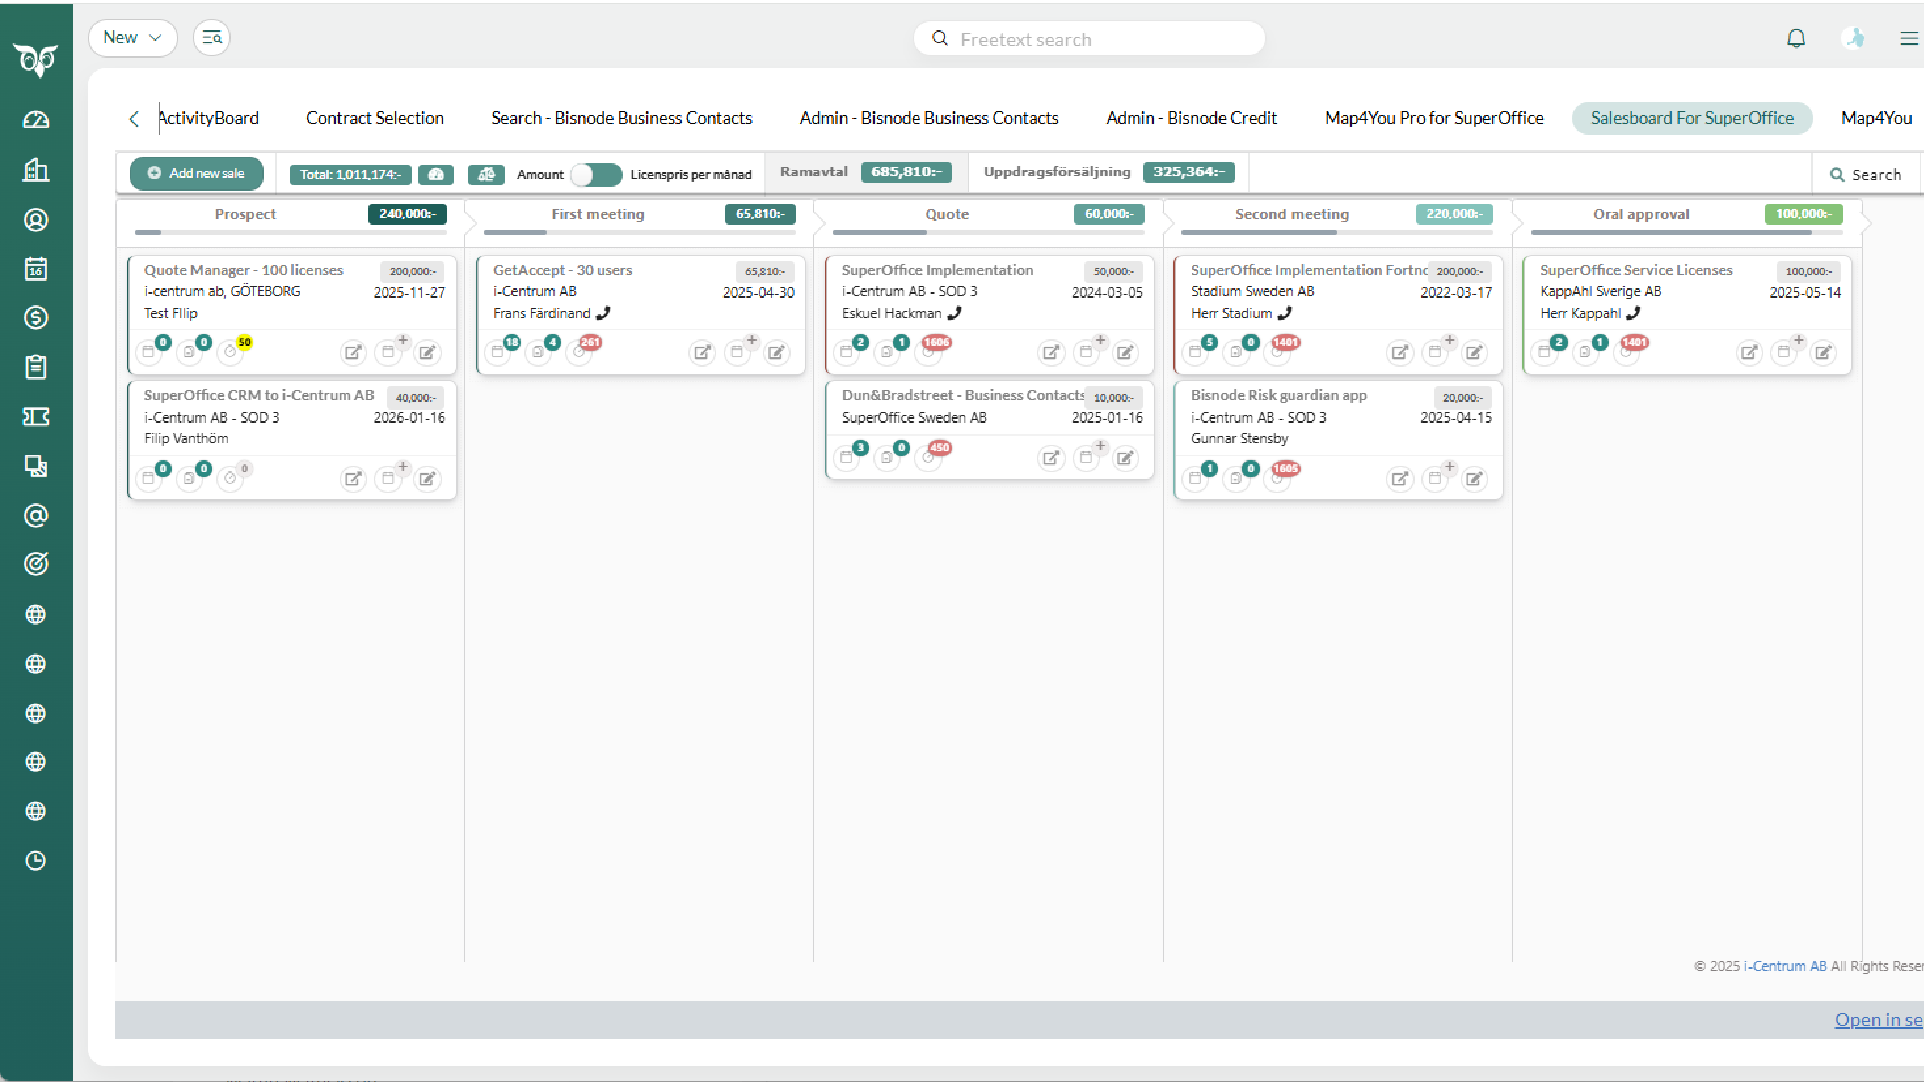
Task: Click the Ramavtal 685,810 filter
Action: coord(865,172)
